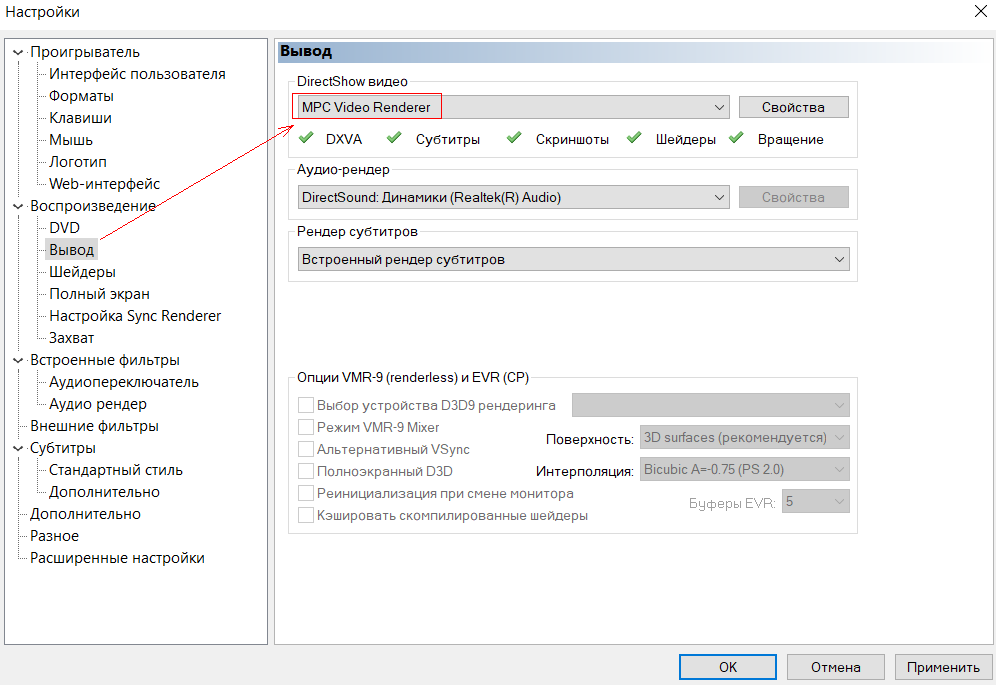Open the D3D9 device selection dropdown
Image resolution: width=996 pixels, height=685 pixels.
tap(710, 405)
